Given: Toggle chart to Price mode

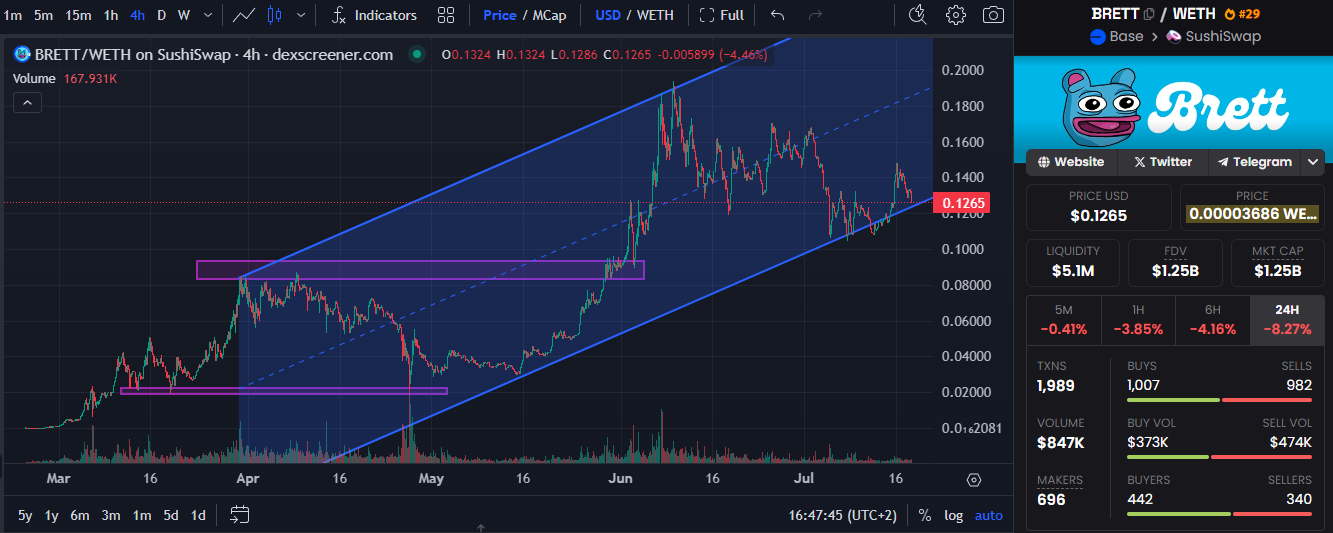Looking at the screenshot, I should coord(499,15).
